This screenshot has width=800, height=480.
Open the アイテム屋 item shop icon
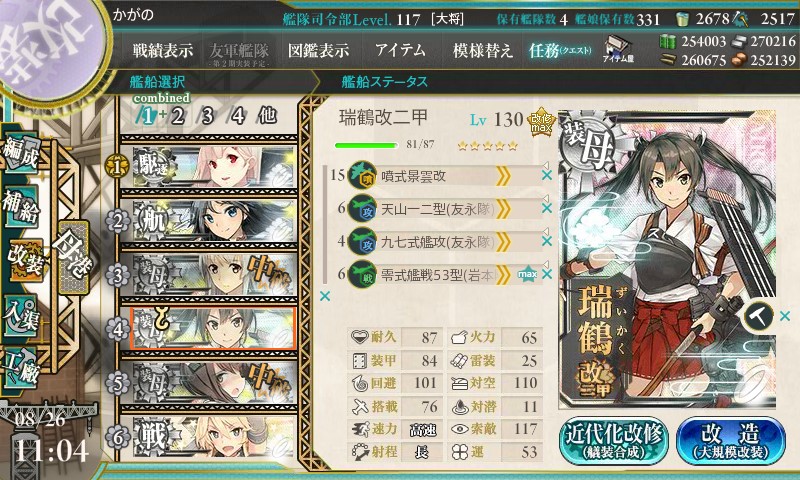(x=618, y=50)
